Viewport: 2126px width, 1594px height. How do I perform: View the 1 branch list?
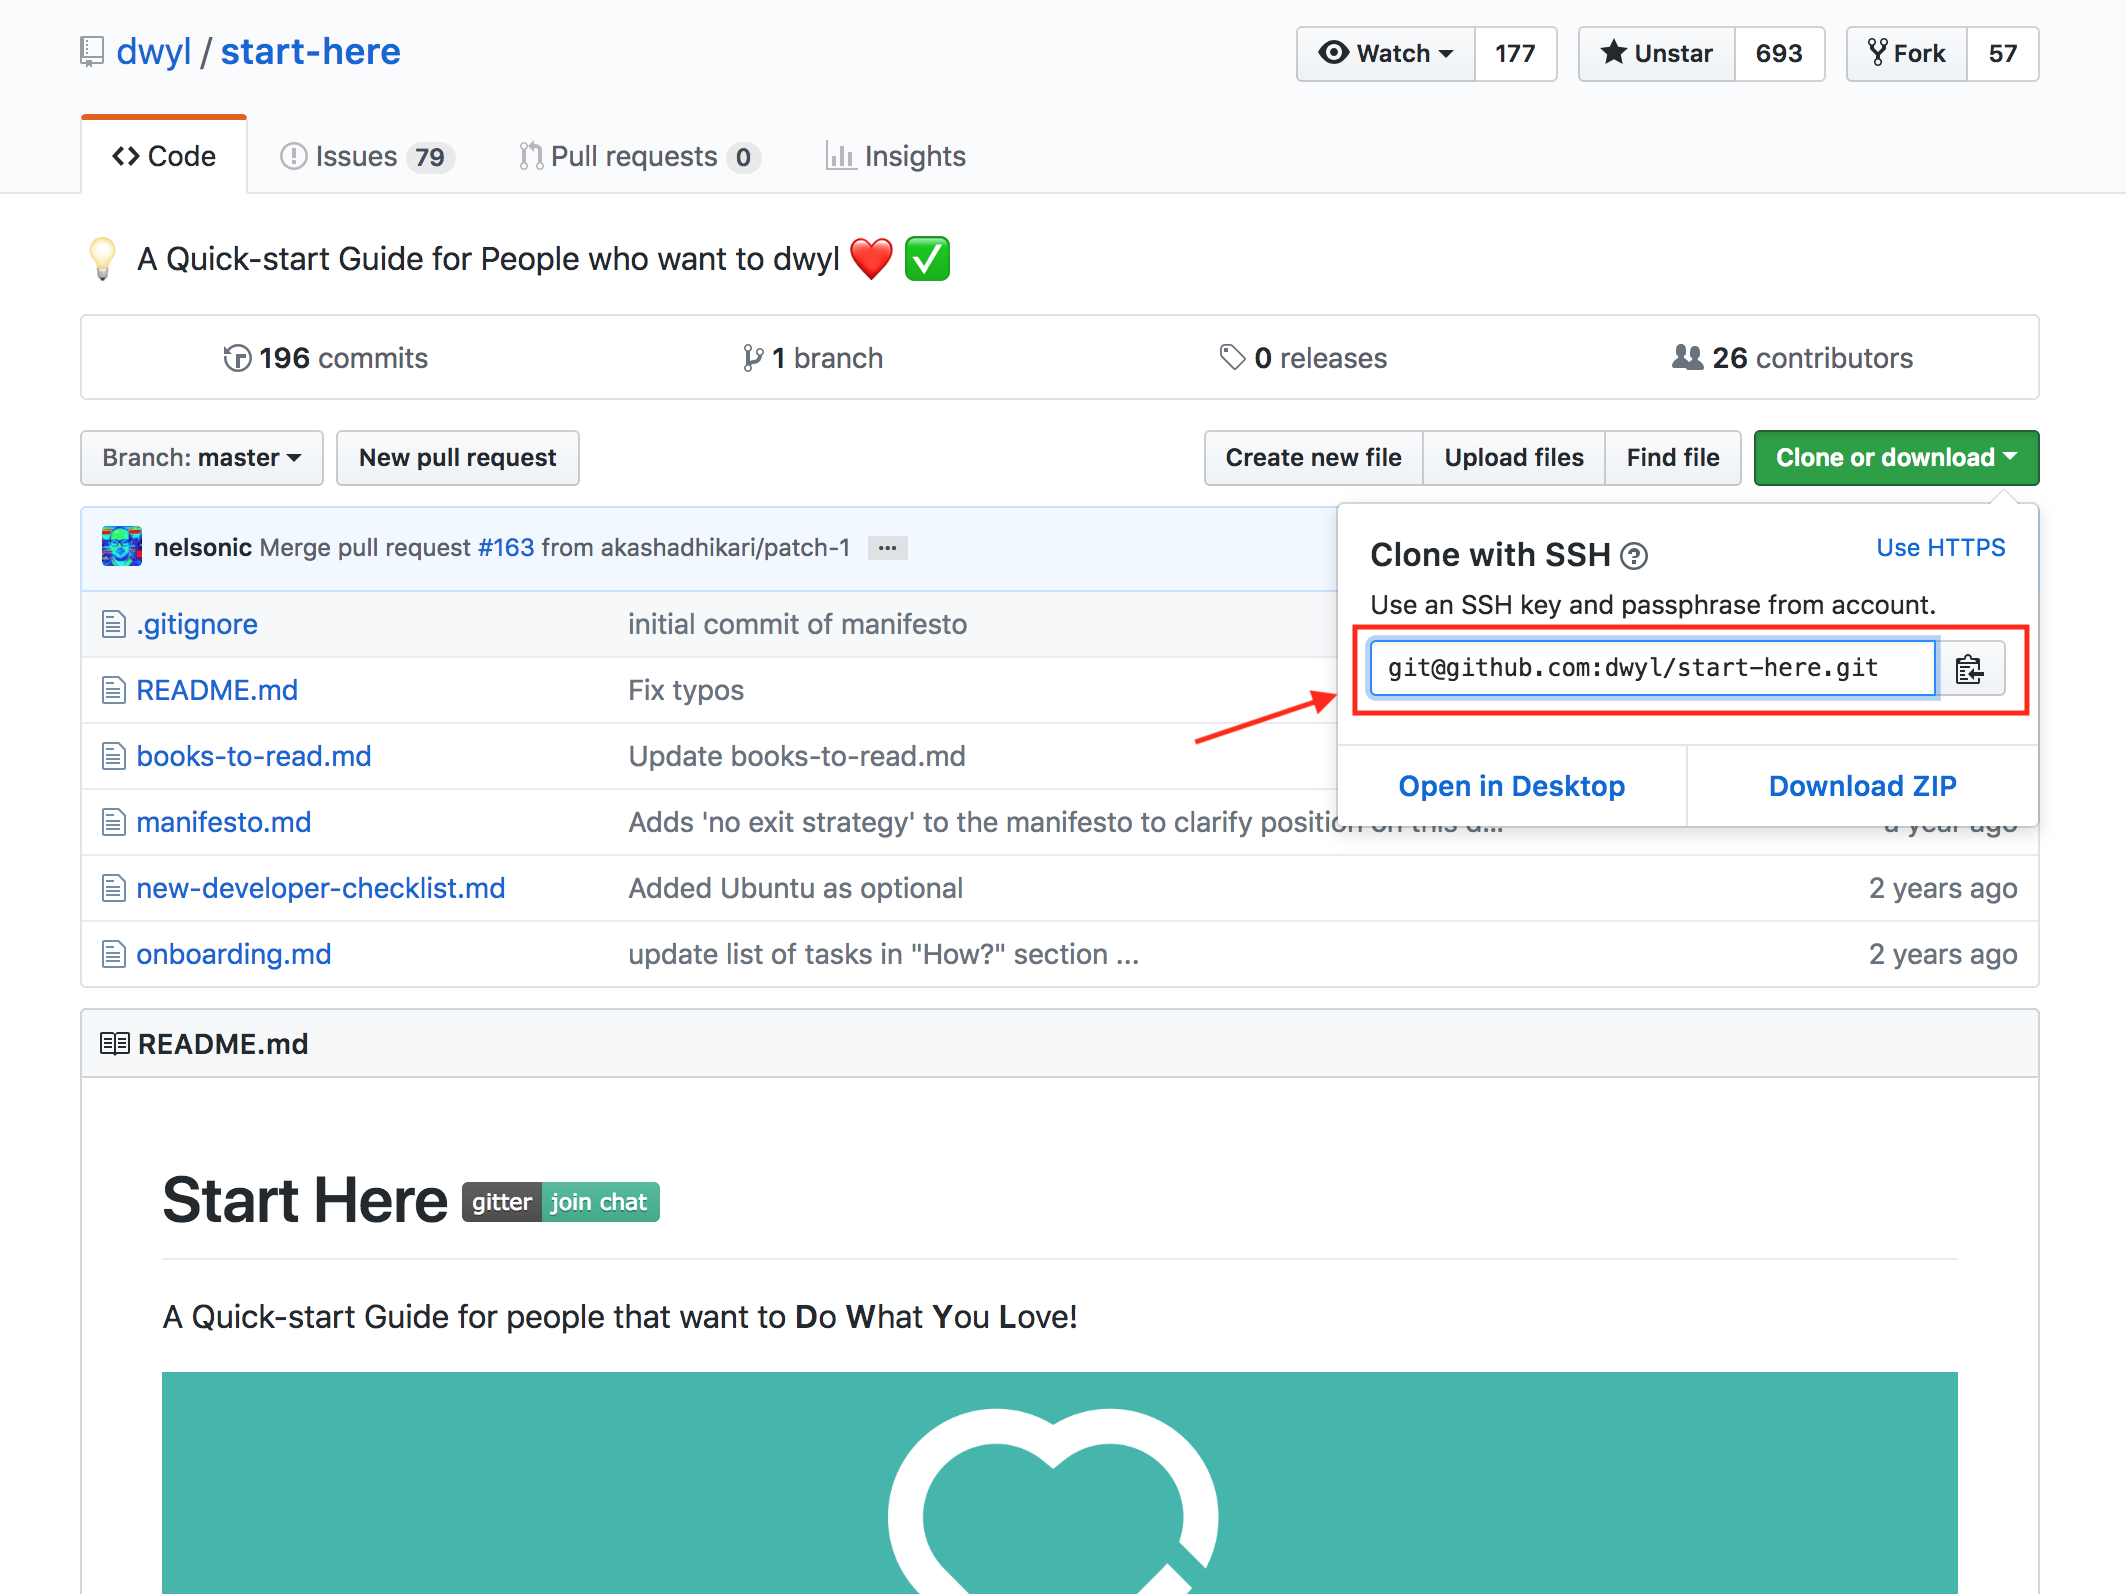point(813,358)
